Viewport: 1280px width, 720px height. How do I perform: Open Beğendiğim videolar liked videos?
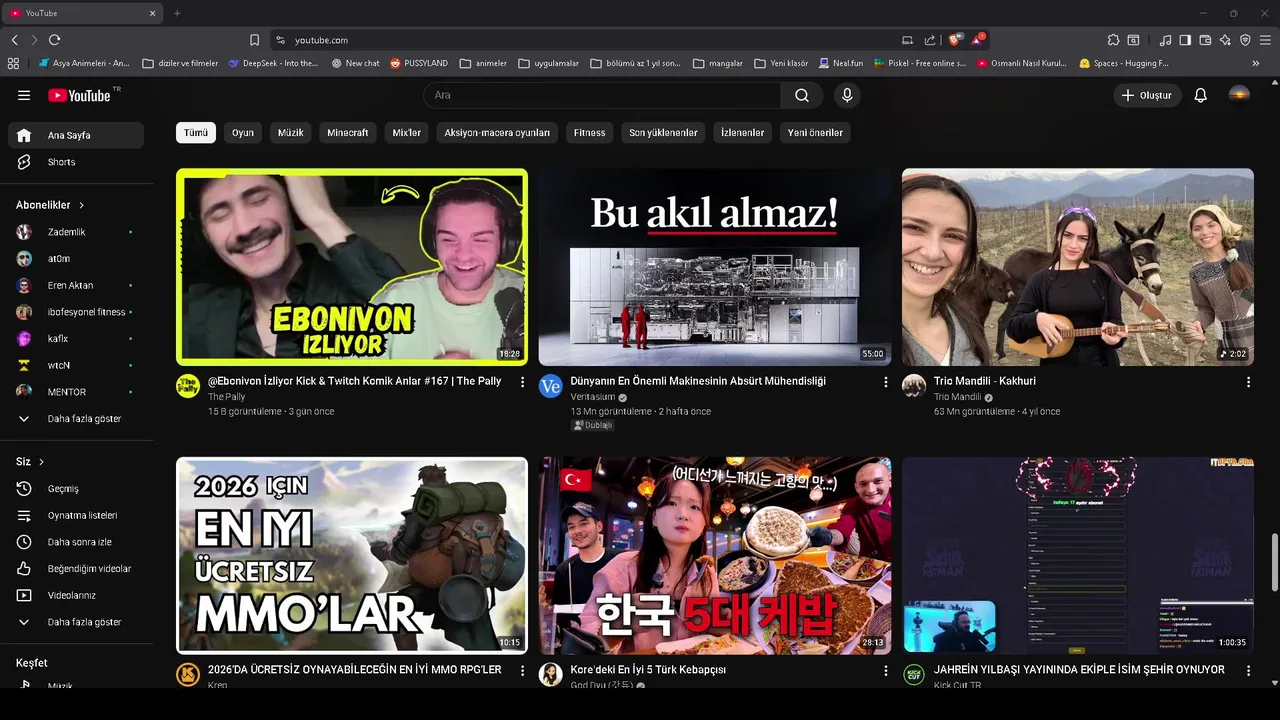coord(76,569)
